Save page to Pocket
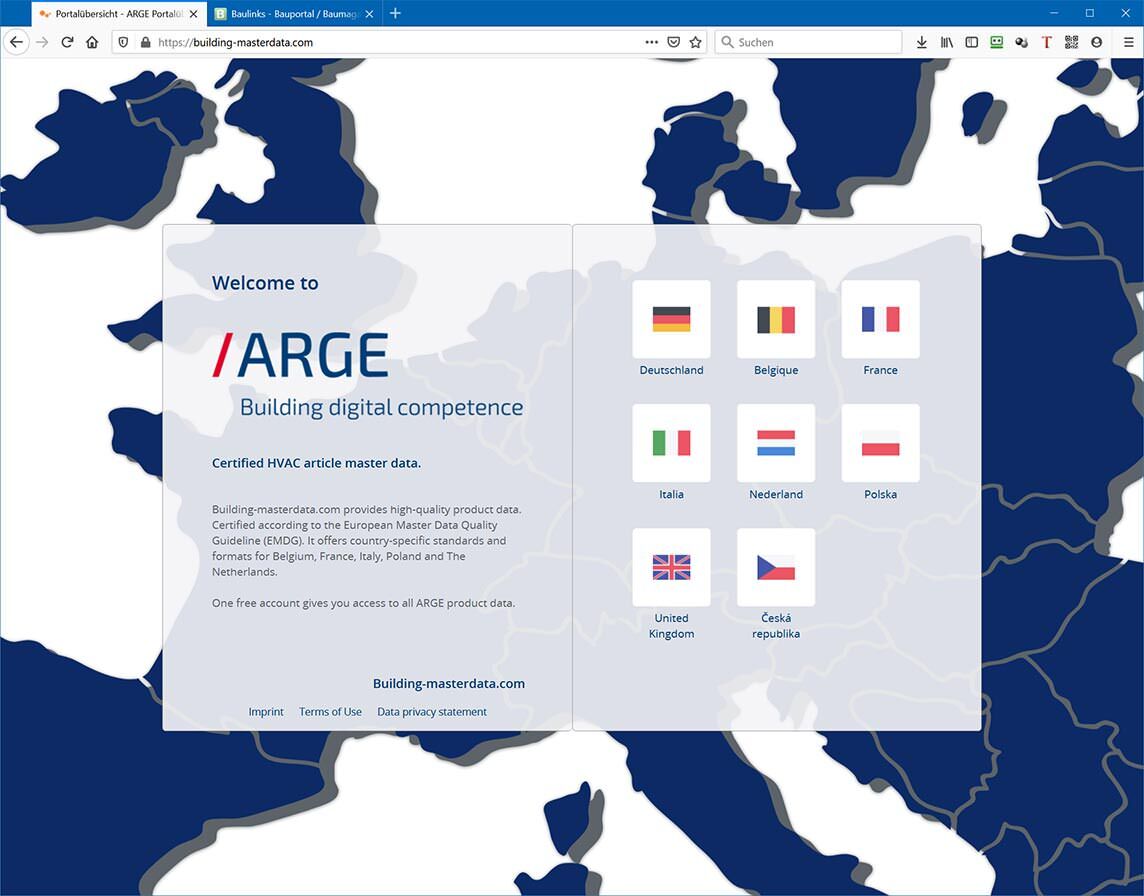Image resolution: width=1144 pixels, height=896 pixels. point(673,42)
